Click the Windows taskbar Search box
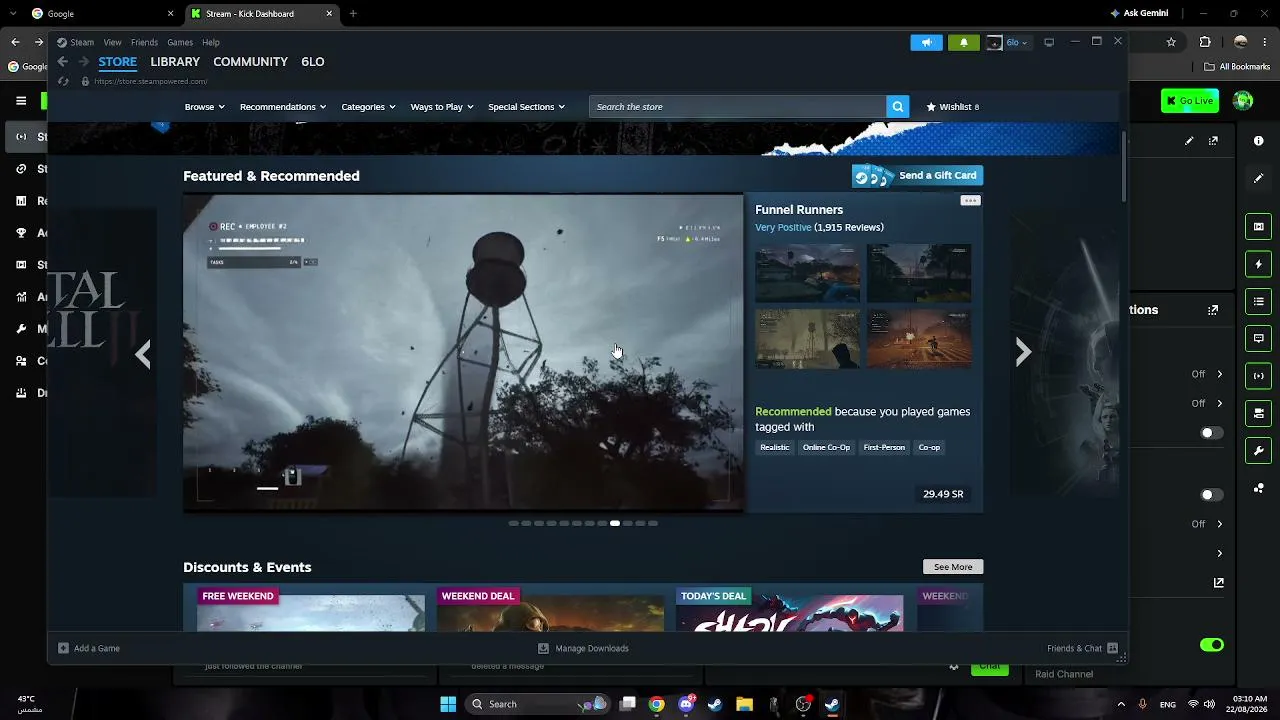Viewport: 1280px width, 720px height. pos(538,704)
